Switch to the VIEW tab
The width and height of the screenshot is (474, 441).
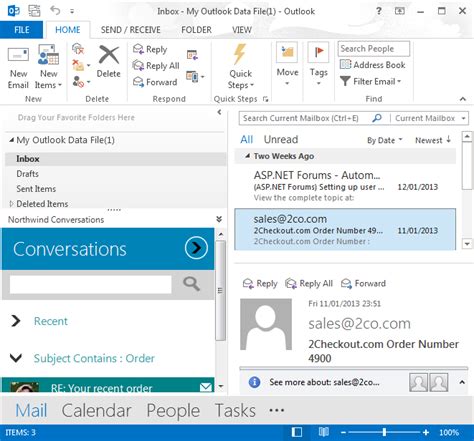tap(242, 30)
